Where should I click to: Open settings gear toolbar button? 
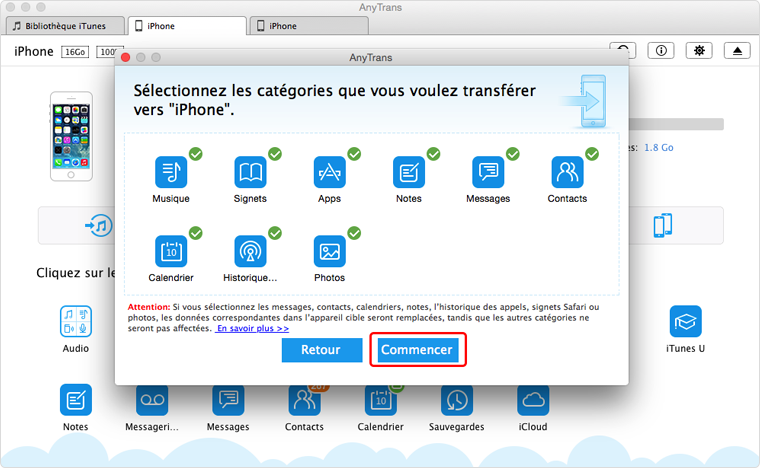699,50
